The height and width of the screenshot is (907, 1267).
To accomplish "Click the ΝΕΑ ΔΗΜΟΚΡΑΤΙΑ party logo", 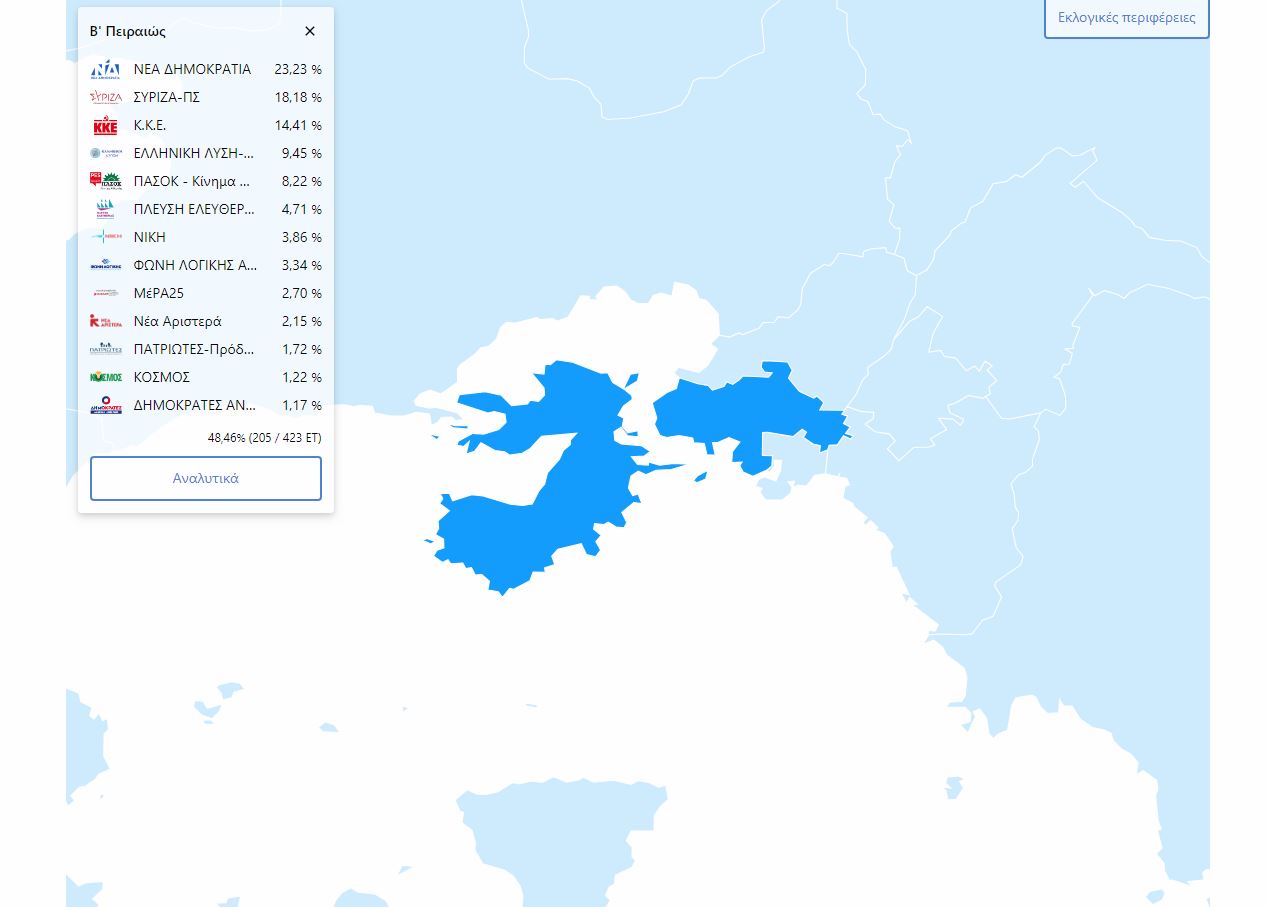I will coord(106,69).
